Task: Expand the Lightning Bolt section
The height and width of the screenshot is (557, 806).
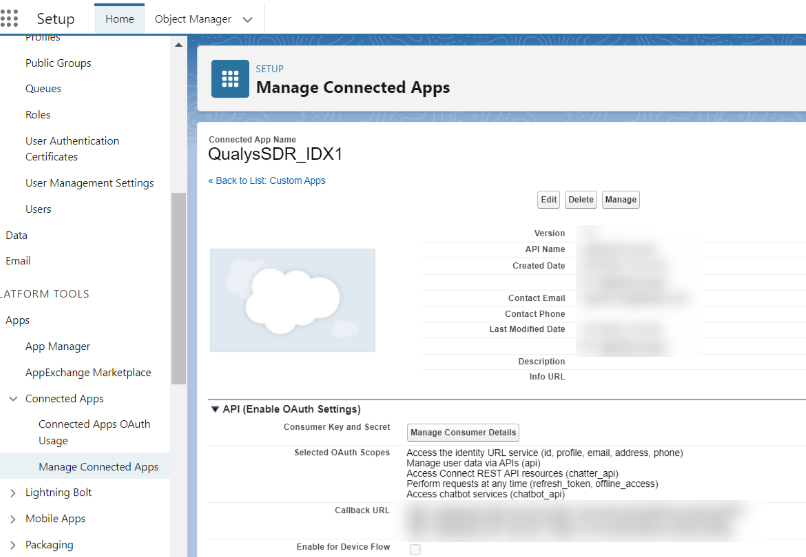Action: pyautogui.click(x=13, y=493)
